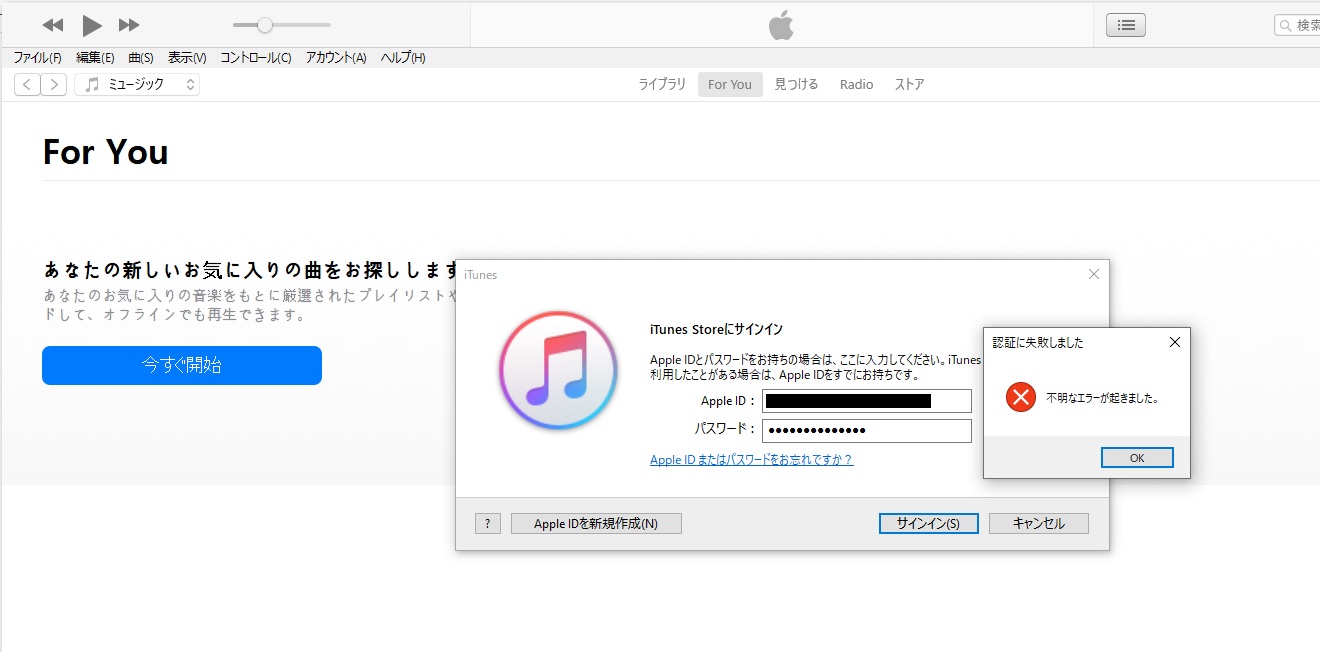Image resolution: width=1320 pixels, height=652 pixels.
Task: Select the For You tab
Action: point(730,85)
